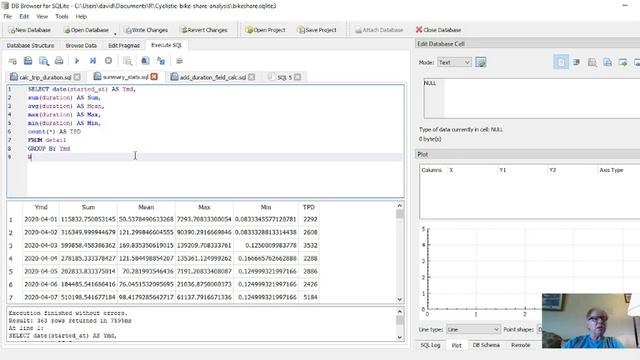Execute all SQL with play icon
Screen dimensions: 640x360
[x=77, y=61]
